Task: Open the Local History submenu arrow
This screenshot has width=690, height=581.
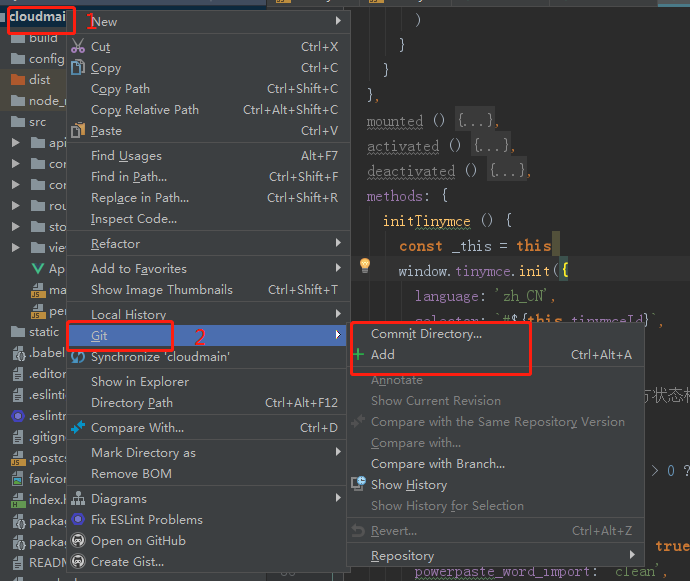Action: (338, 313)
